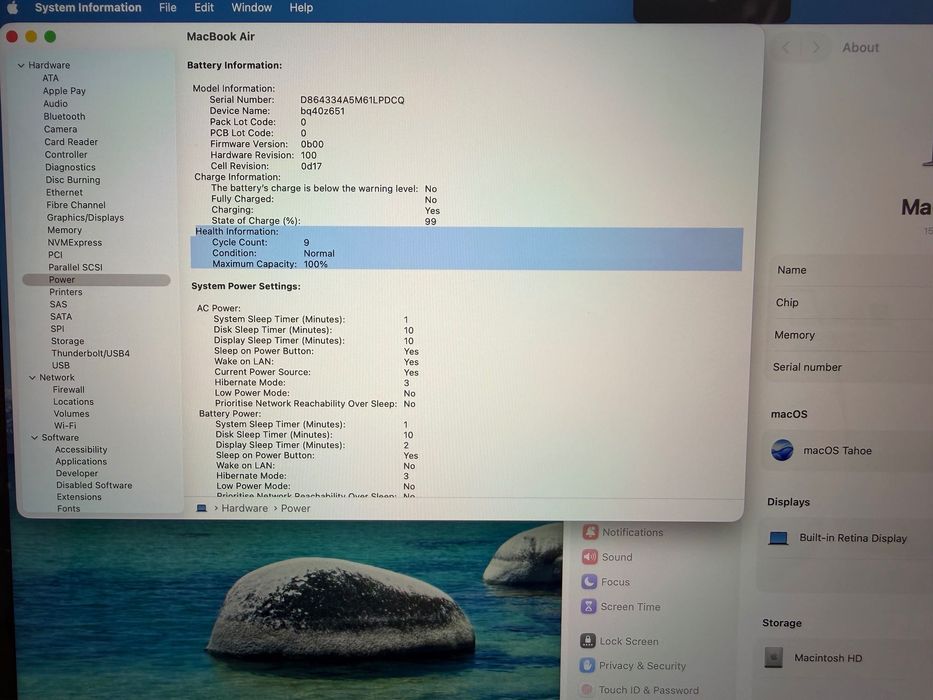The height and width of the screenshot is (700, 933).
Task: Select Fibre Channel in the sidebar
Action: pos(76,205)
